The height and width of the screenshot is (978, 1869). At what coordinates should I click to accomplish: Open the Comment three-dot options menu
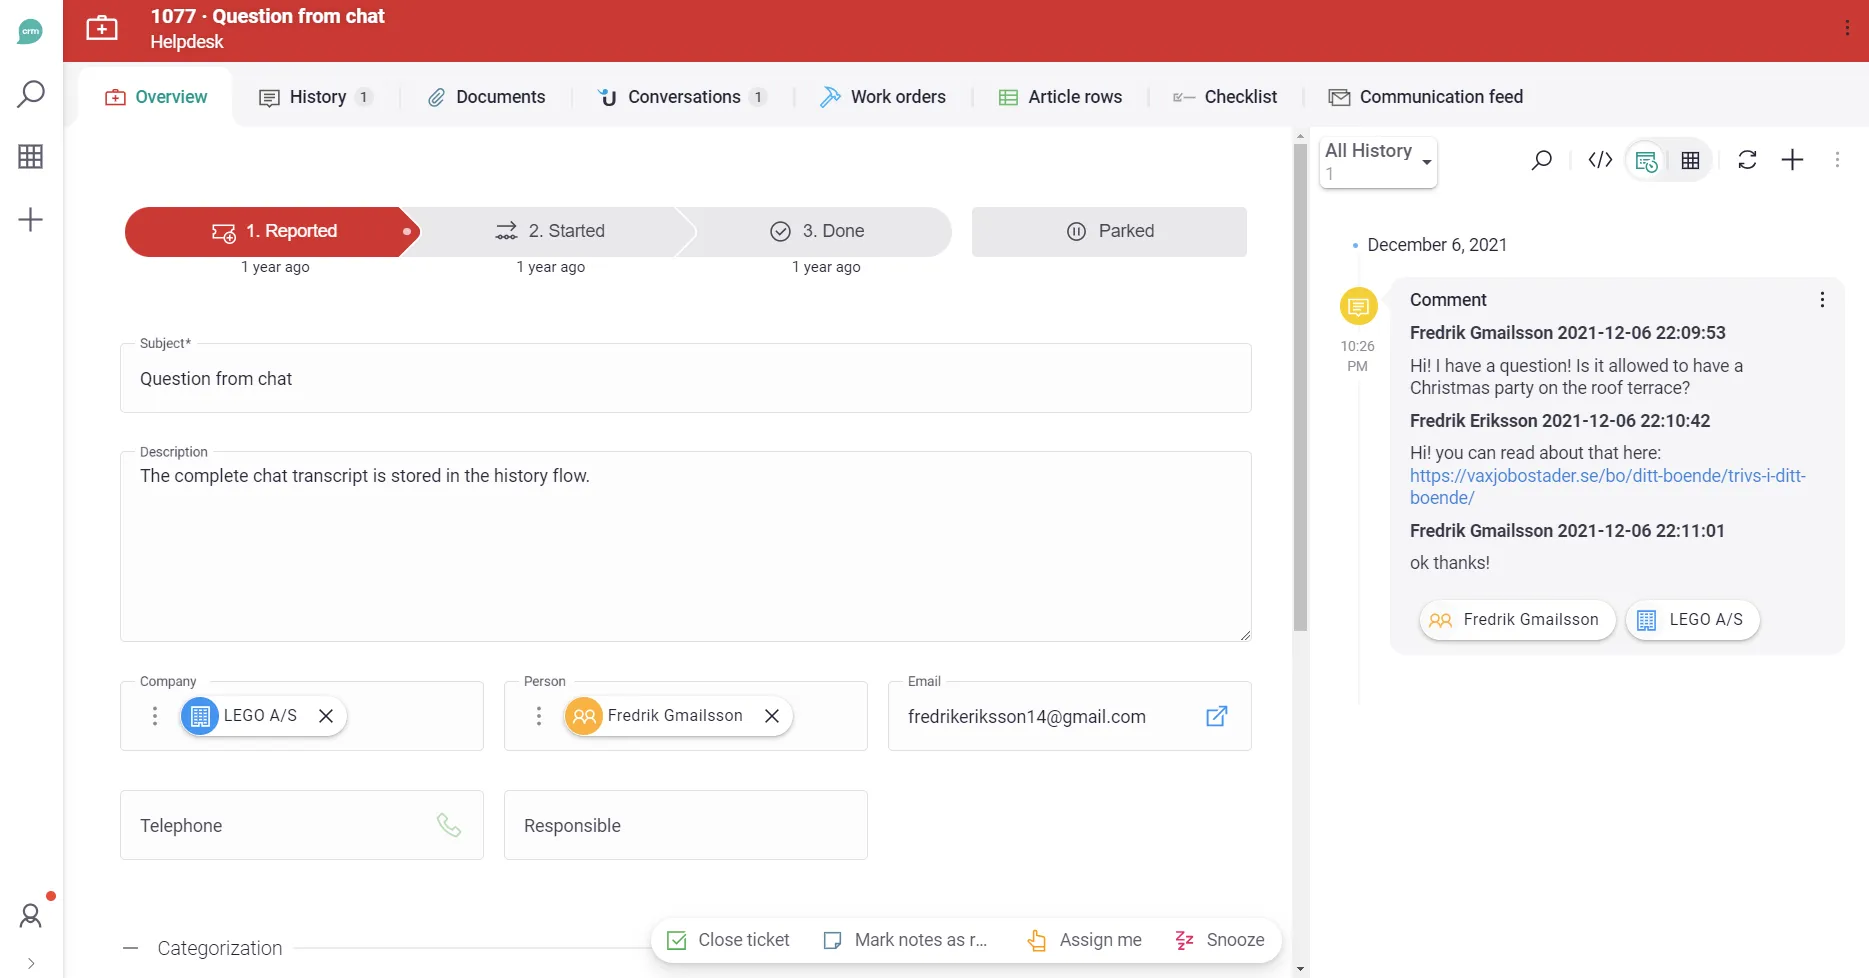[x=1822, y=300]
